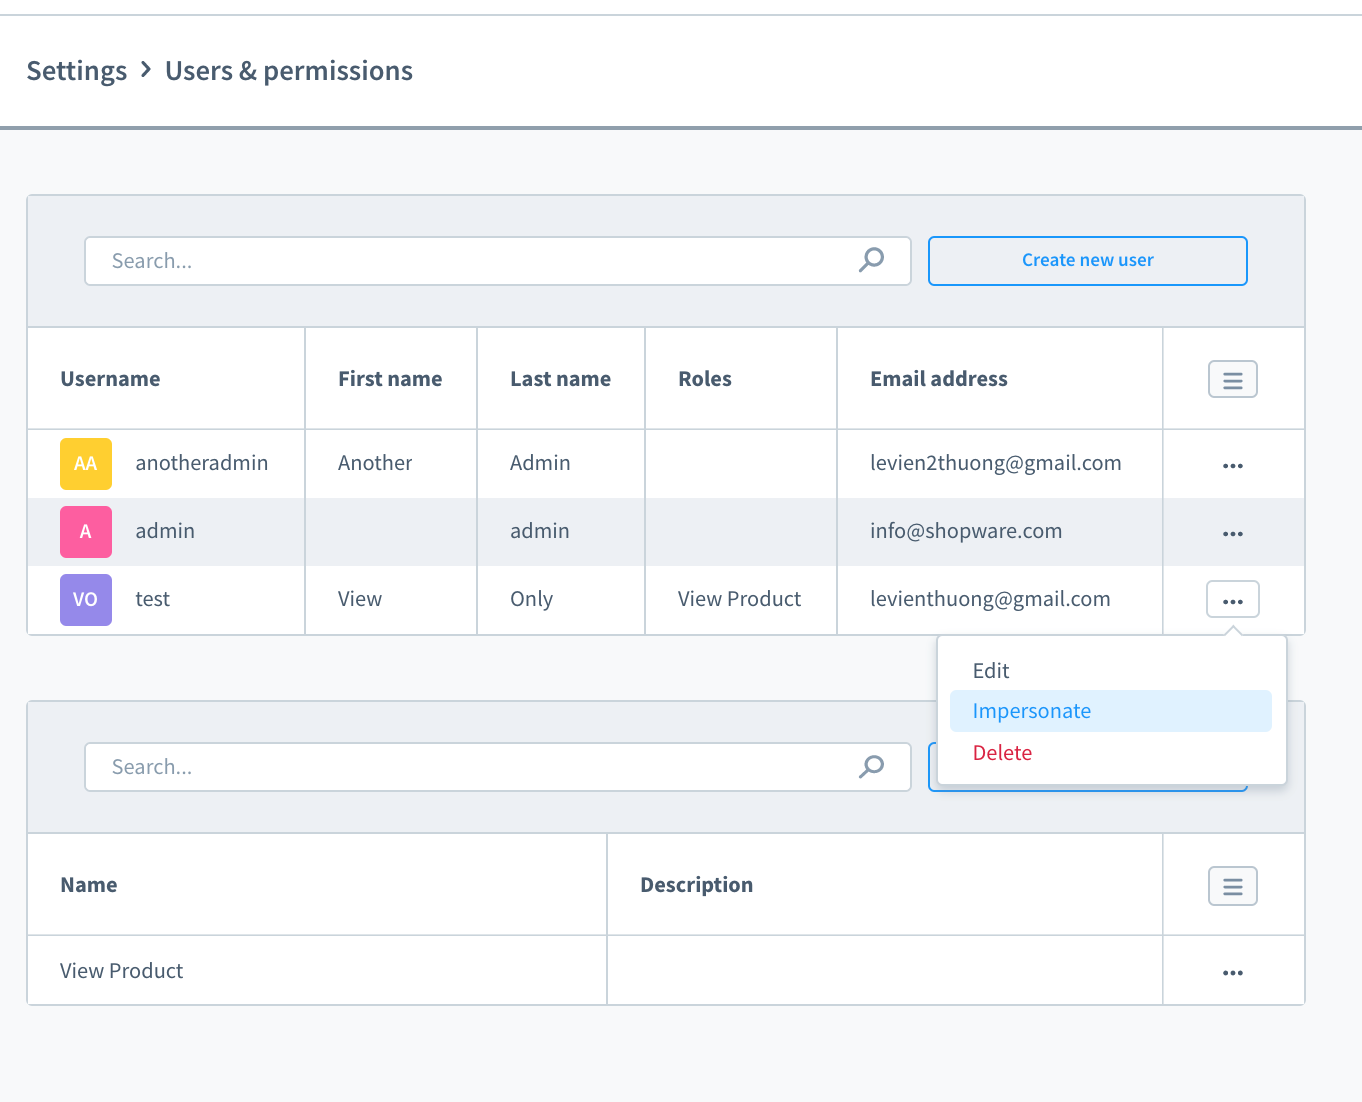This screenshot has height=1102, width=1362.
Task: Click the yellow AA user avatar
Action: pos(86,464)
